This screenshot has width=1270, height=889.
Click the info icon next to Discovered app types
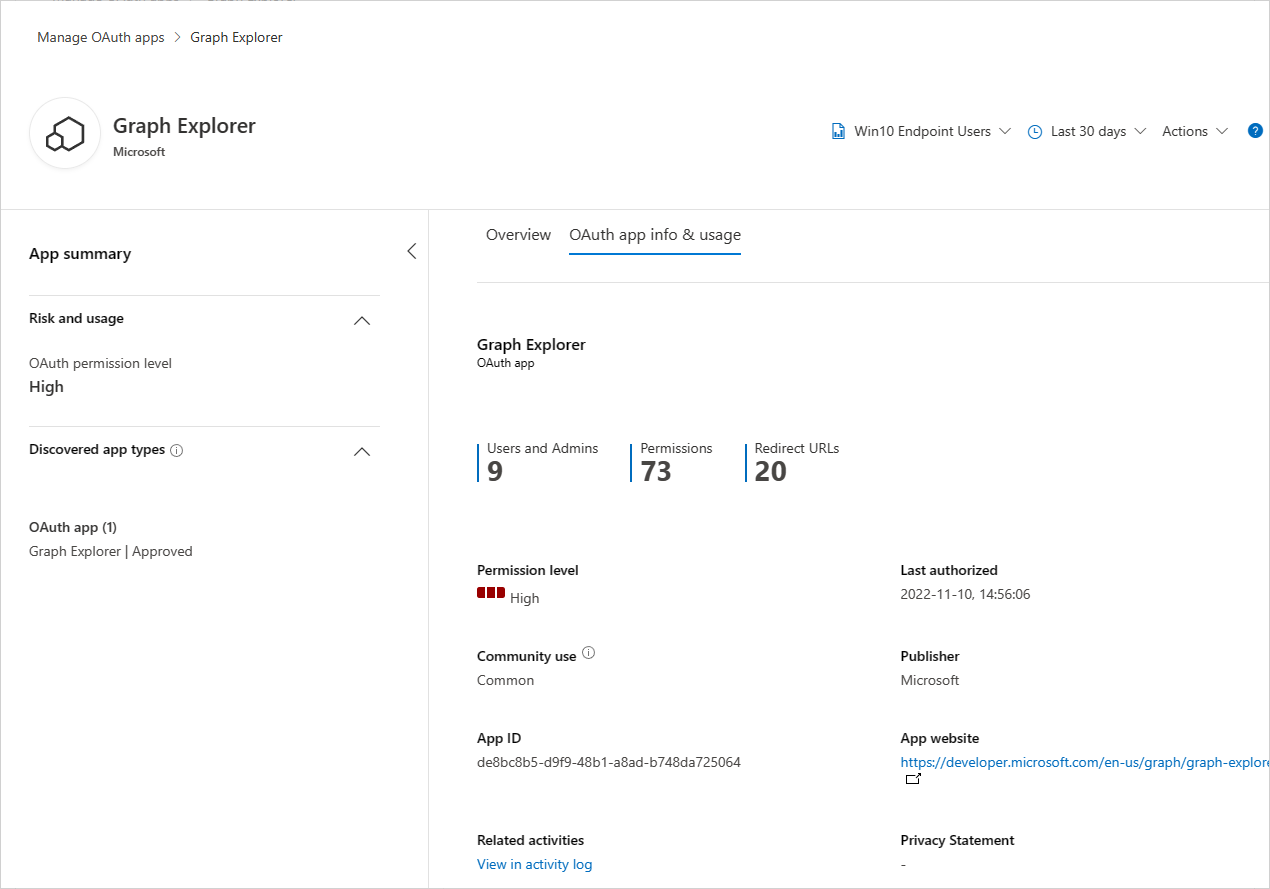[177, 450]
